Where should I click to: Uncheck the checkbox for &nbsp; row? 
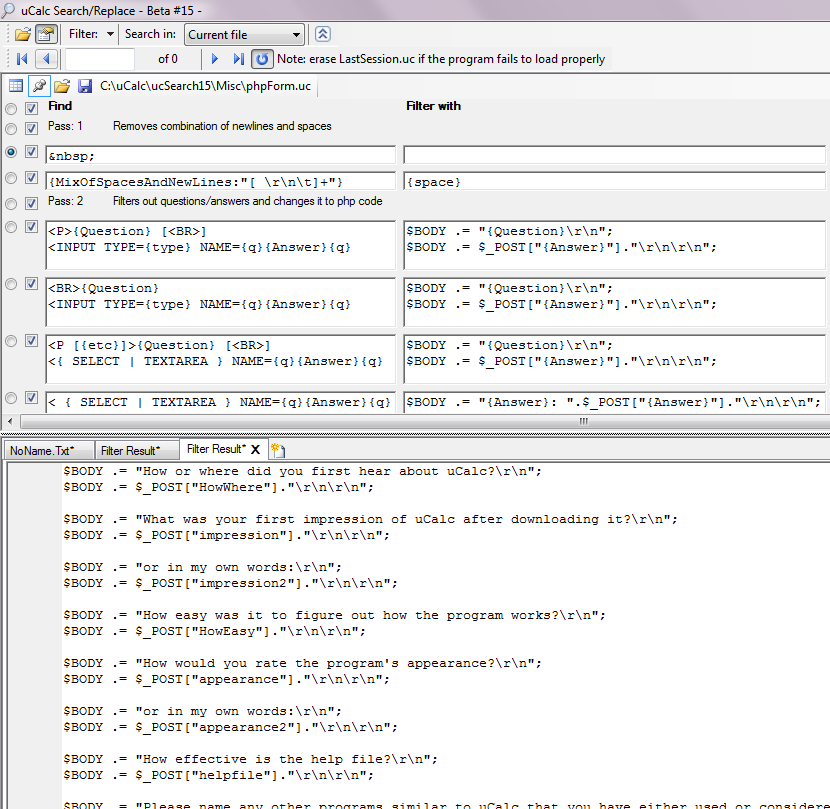(32, 152)
